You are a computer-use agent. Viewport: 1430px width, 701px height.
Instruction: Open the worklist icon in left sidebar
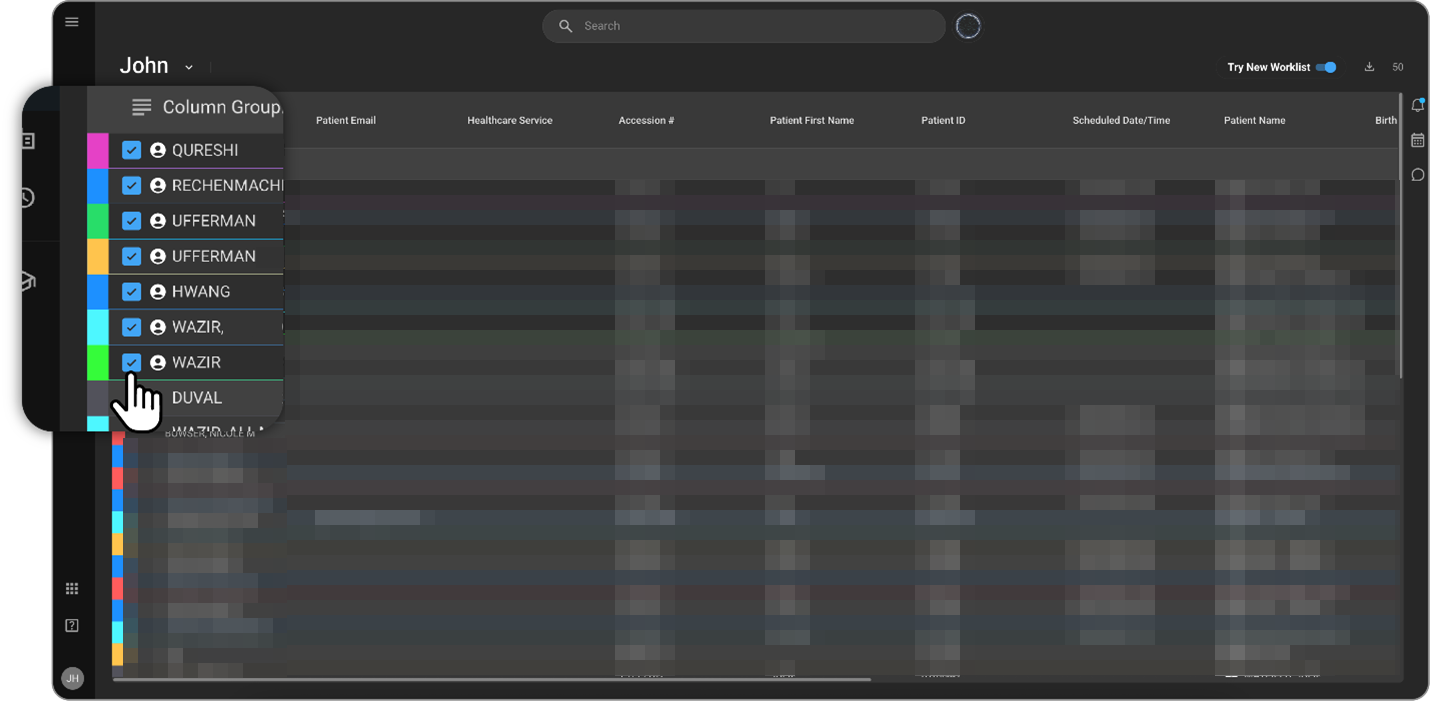pyautogui.click(x=27, y=139)
